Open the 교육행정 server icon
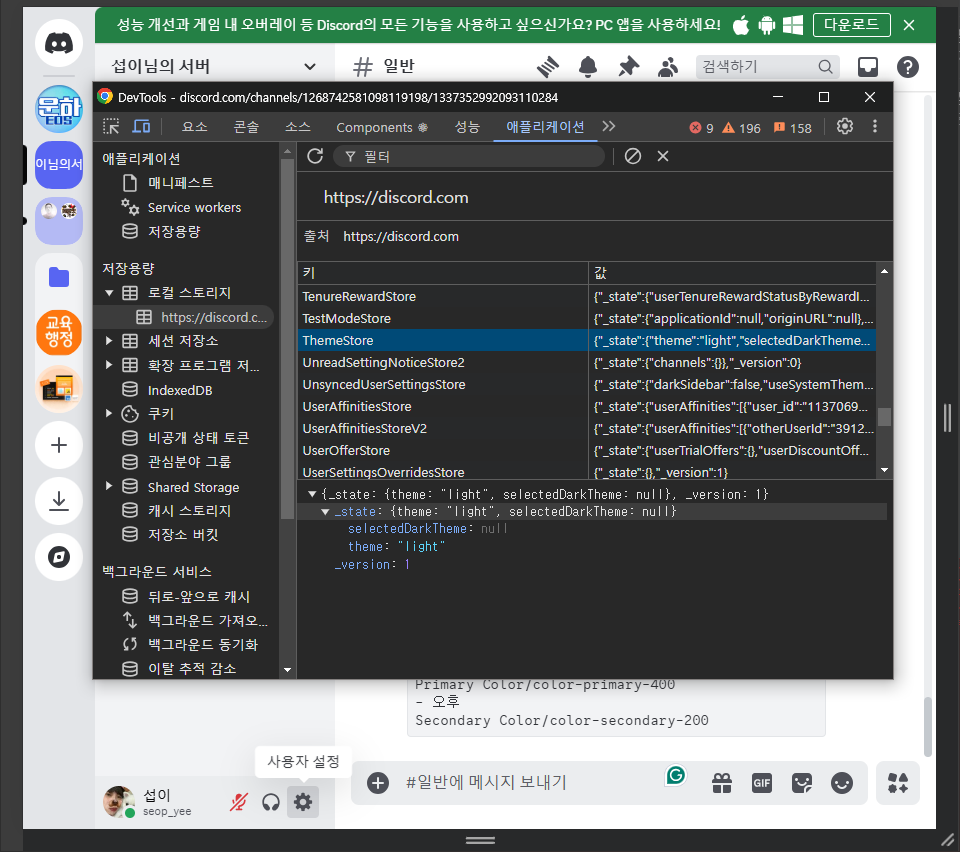Viewport: 960px width, 852px height. point(59,332)
